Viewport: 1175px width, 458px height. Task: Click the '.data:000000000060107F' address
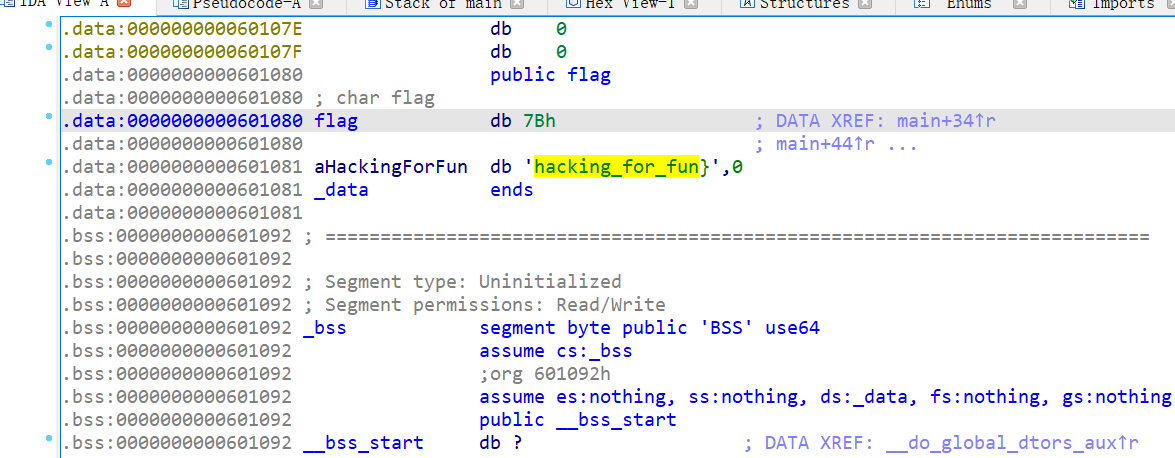(182, 52)
